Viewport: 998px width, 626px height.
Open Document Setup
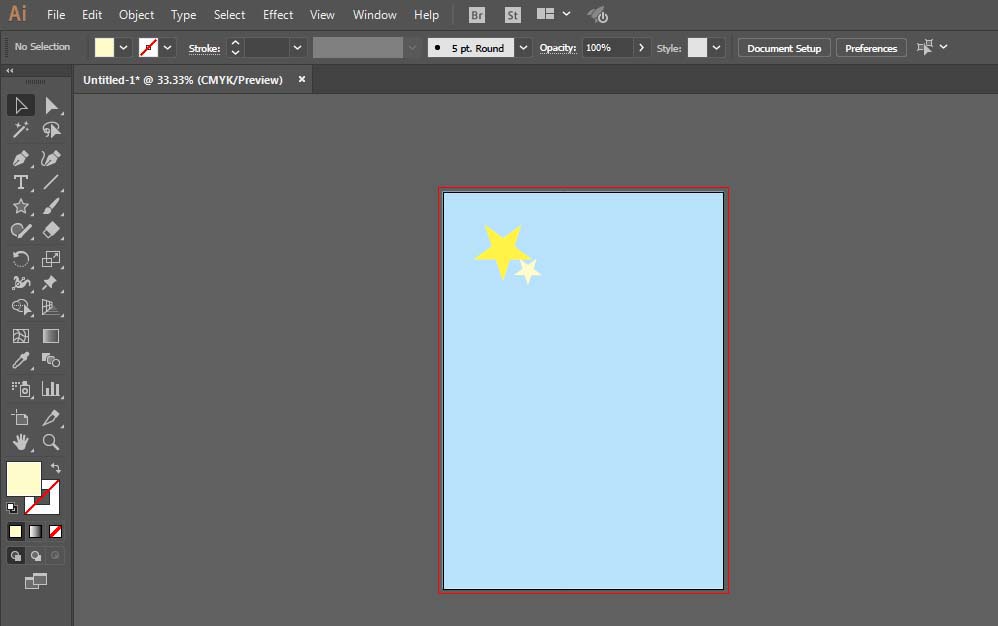pyautogui.click(x=783, y=47)
